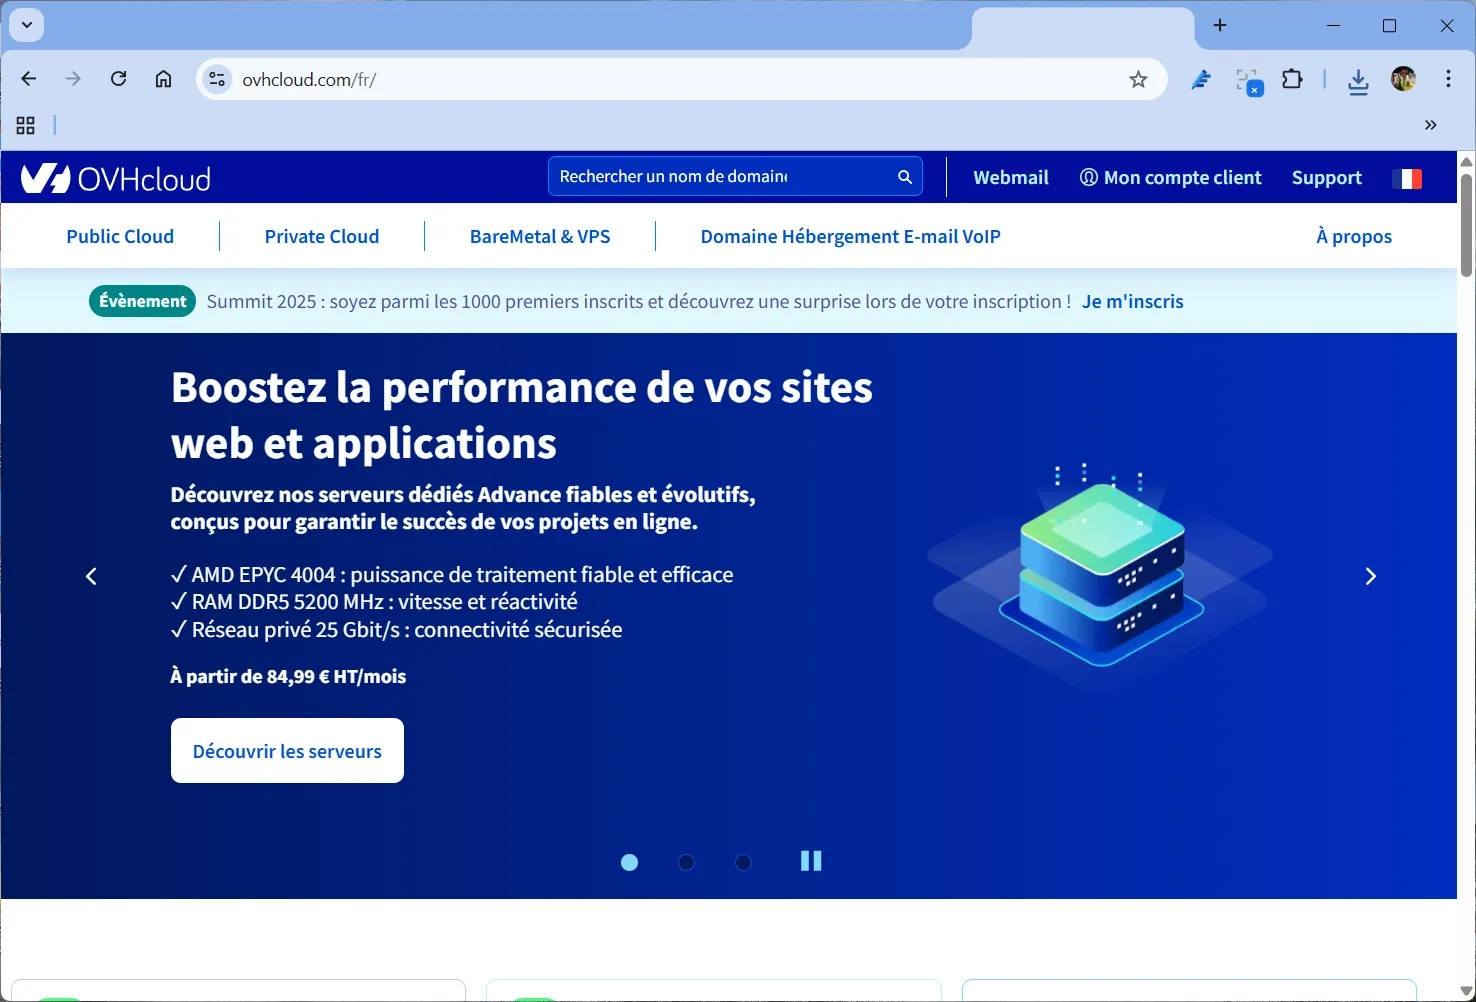The height and width of the screenshot is (1002, 1476).
Task: Expand hidden bookmarks chevron
Action: 1431,125
